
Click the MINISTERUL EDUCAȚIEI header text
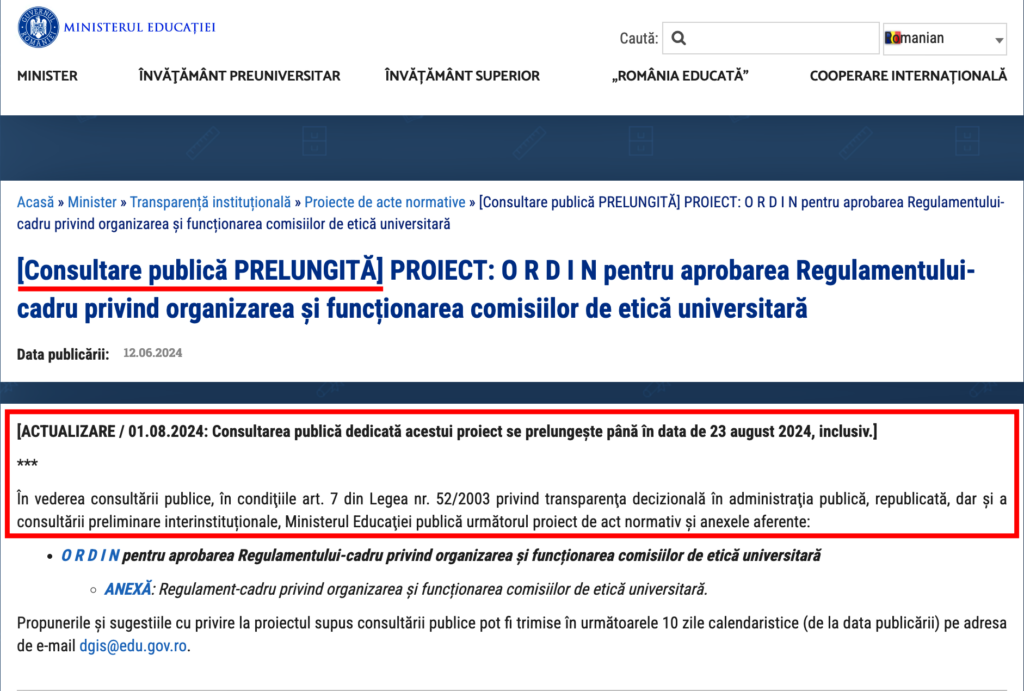139,27
